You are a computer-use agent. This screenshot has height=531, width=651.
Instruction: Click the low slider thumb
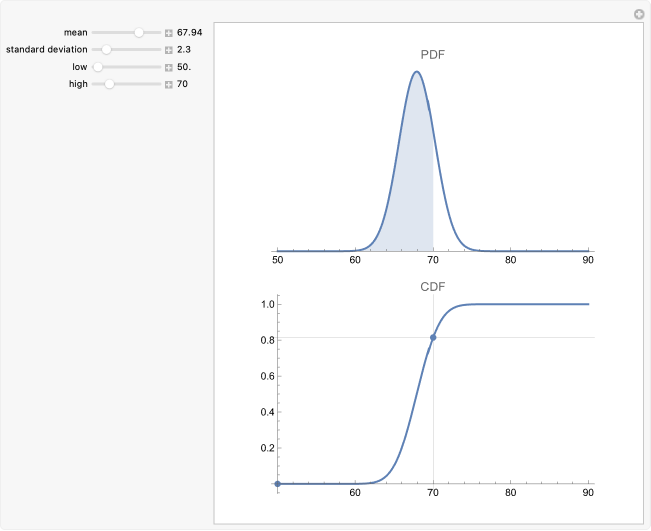(98, 67)
